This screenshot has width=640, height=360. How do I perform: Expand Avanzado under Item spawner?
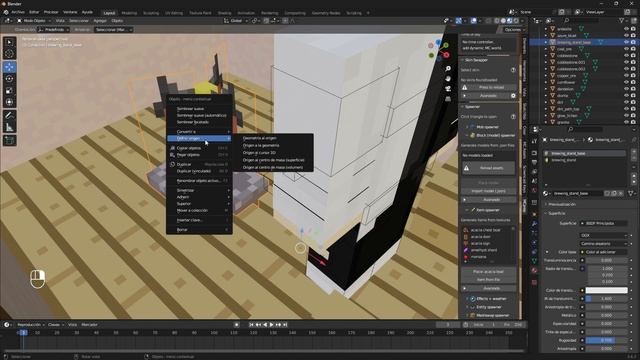click(489, 288)
